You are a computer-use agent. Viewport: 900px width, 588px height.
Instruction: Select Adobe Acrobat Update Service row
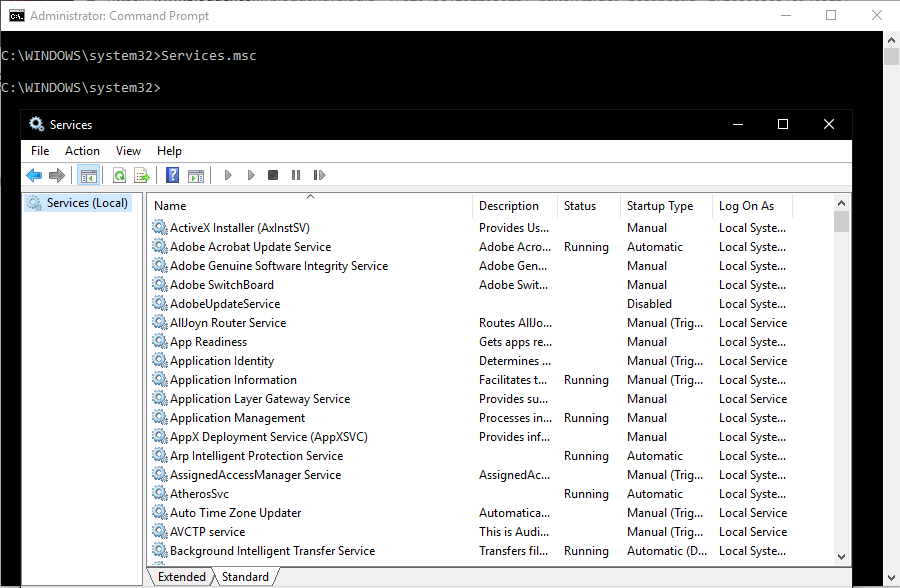click(471, 246)
